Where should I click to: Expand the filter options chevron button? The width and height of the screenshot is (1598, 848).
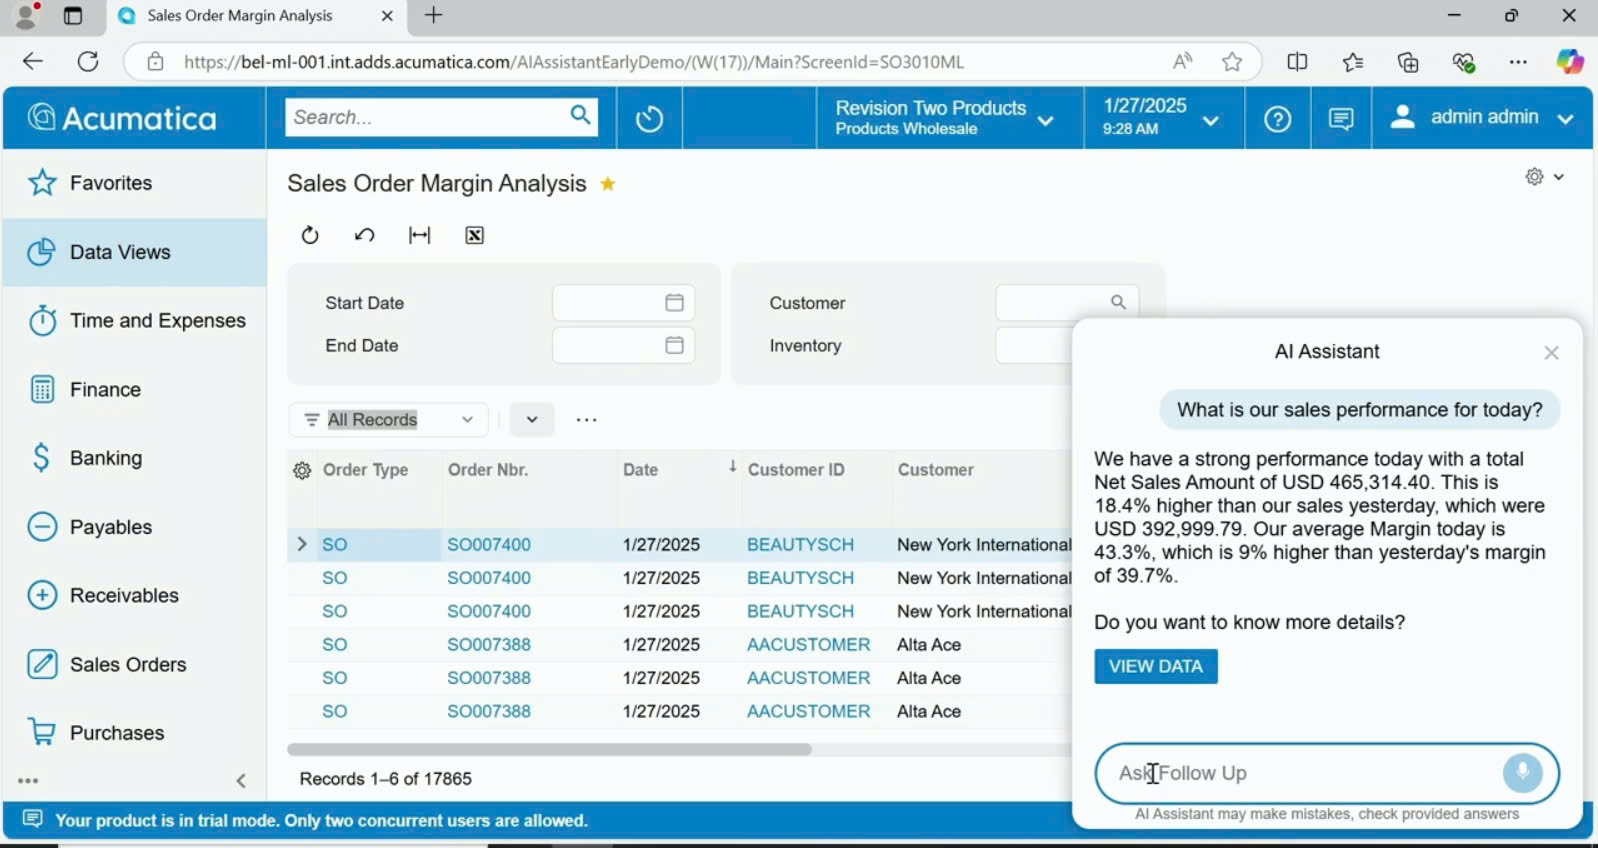532,420
